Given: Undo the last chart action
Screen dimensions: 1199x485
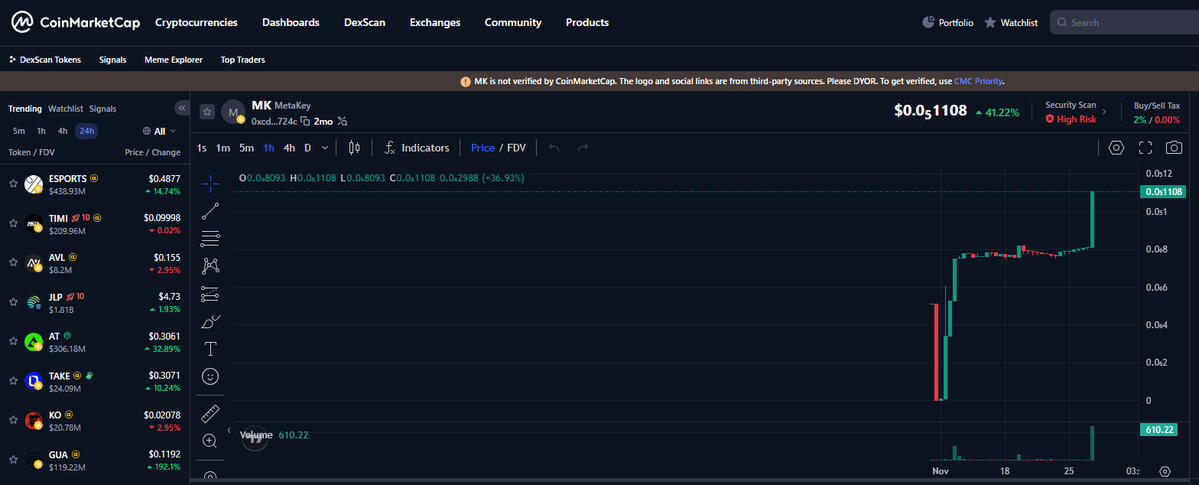Looking at the screenshot, I should pyautogui.click(x=554, y=148).
